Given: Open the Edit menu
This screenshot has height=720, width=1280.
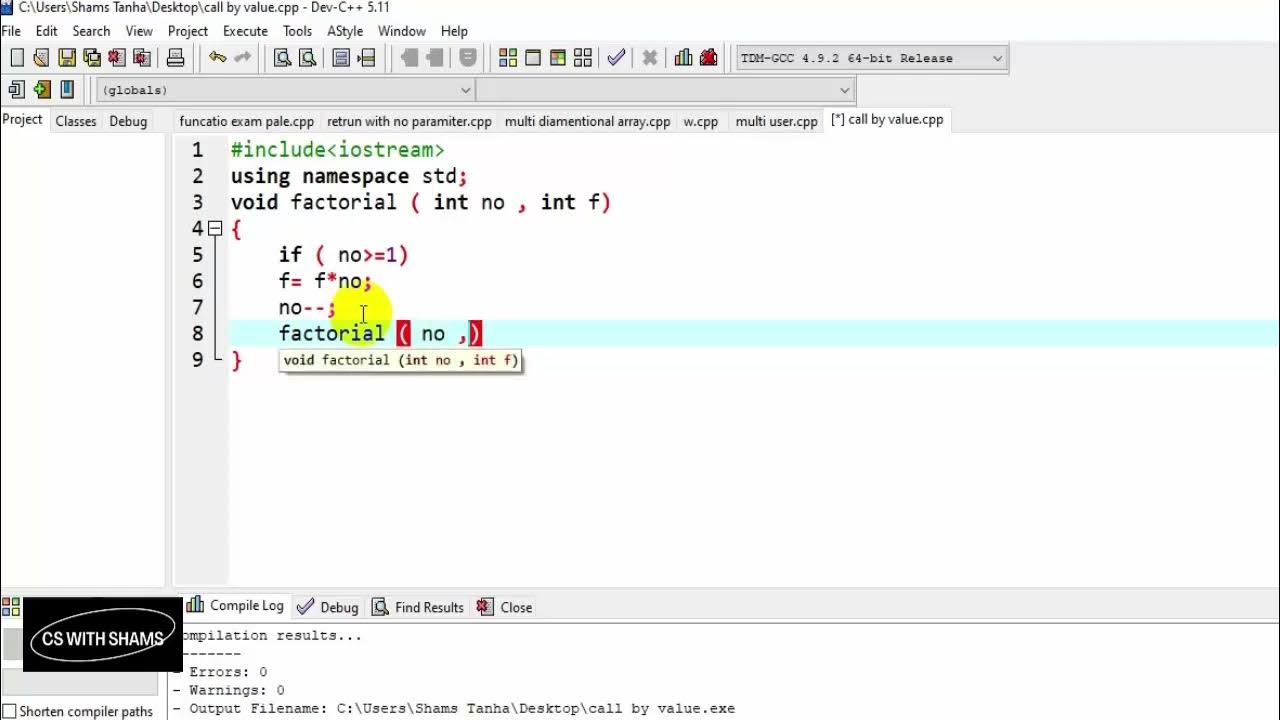Looking at the screenshot, I should pos(47,31).
